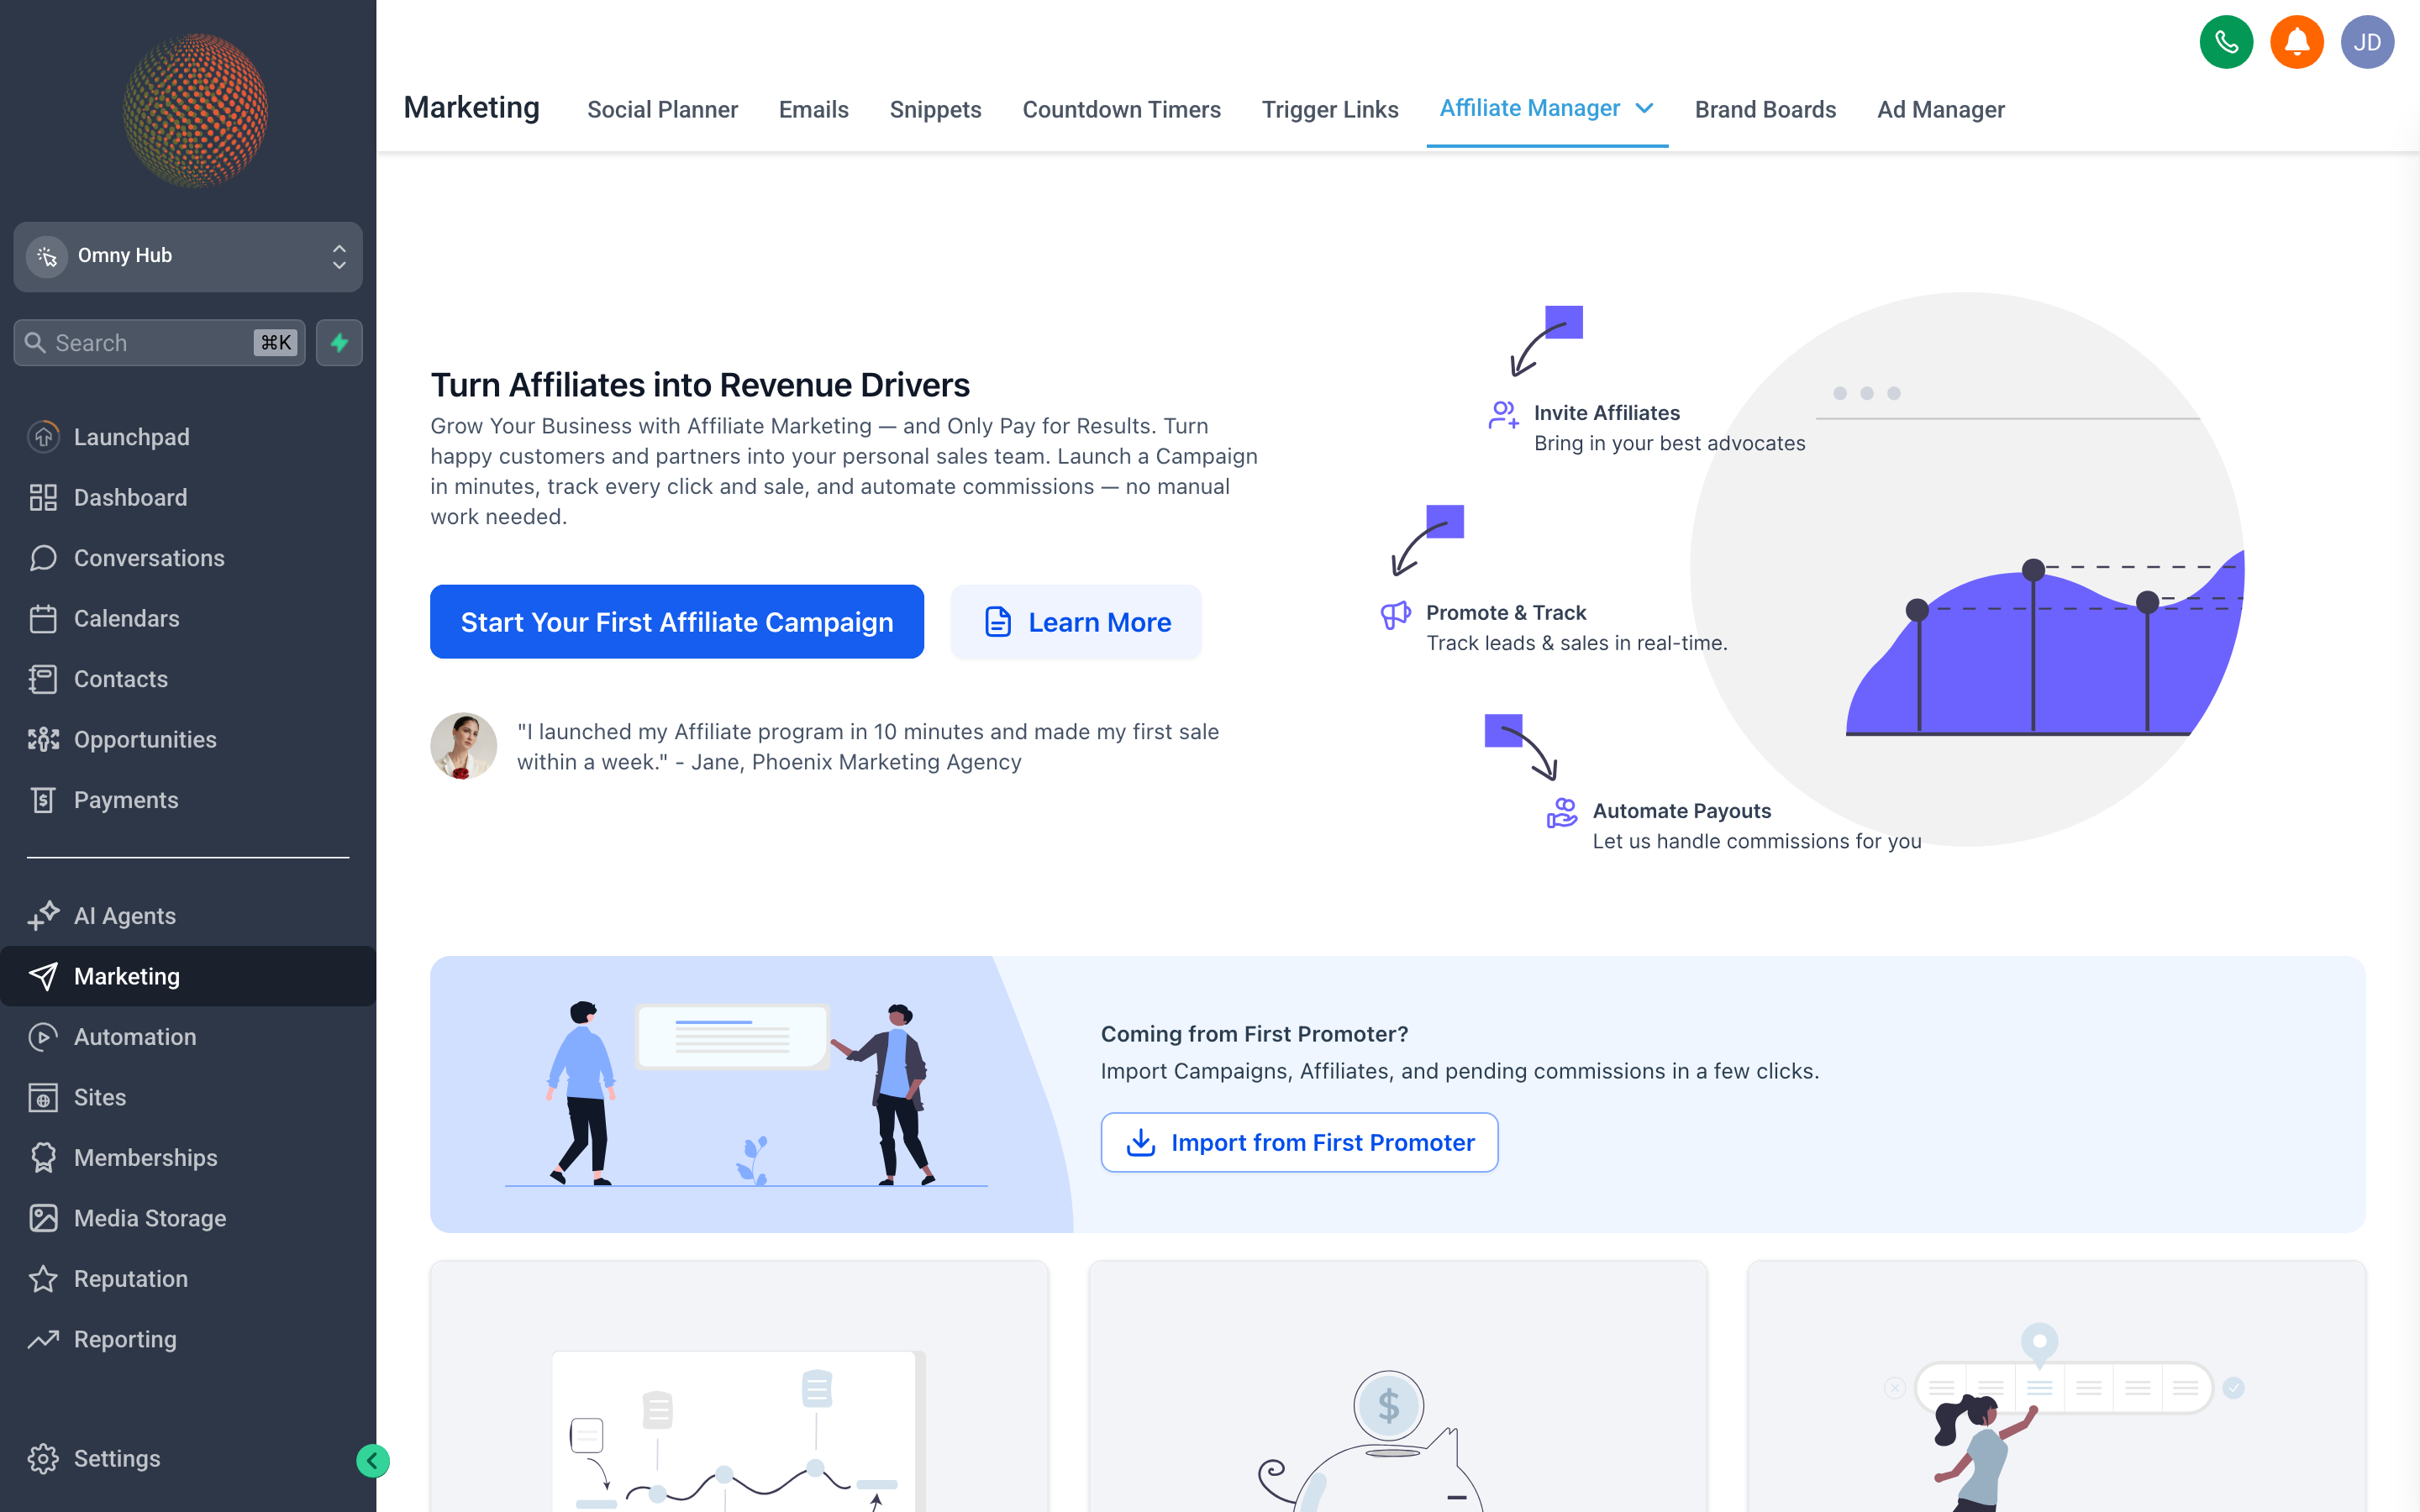The height and width of the screenshot is (1512, 2420).
Task: Click Import from First Promoter button
Action: (x=1299, y=1142)
